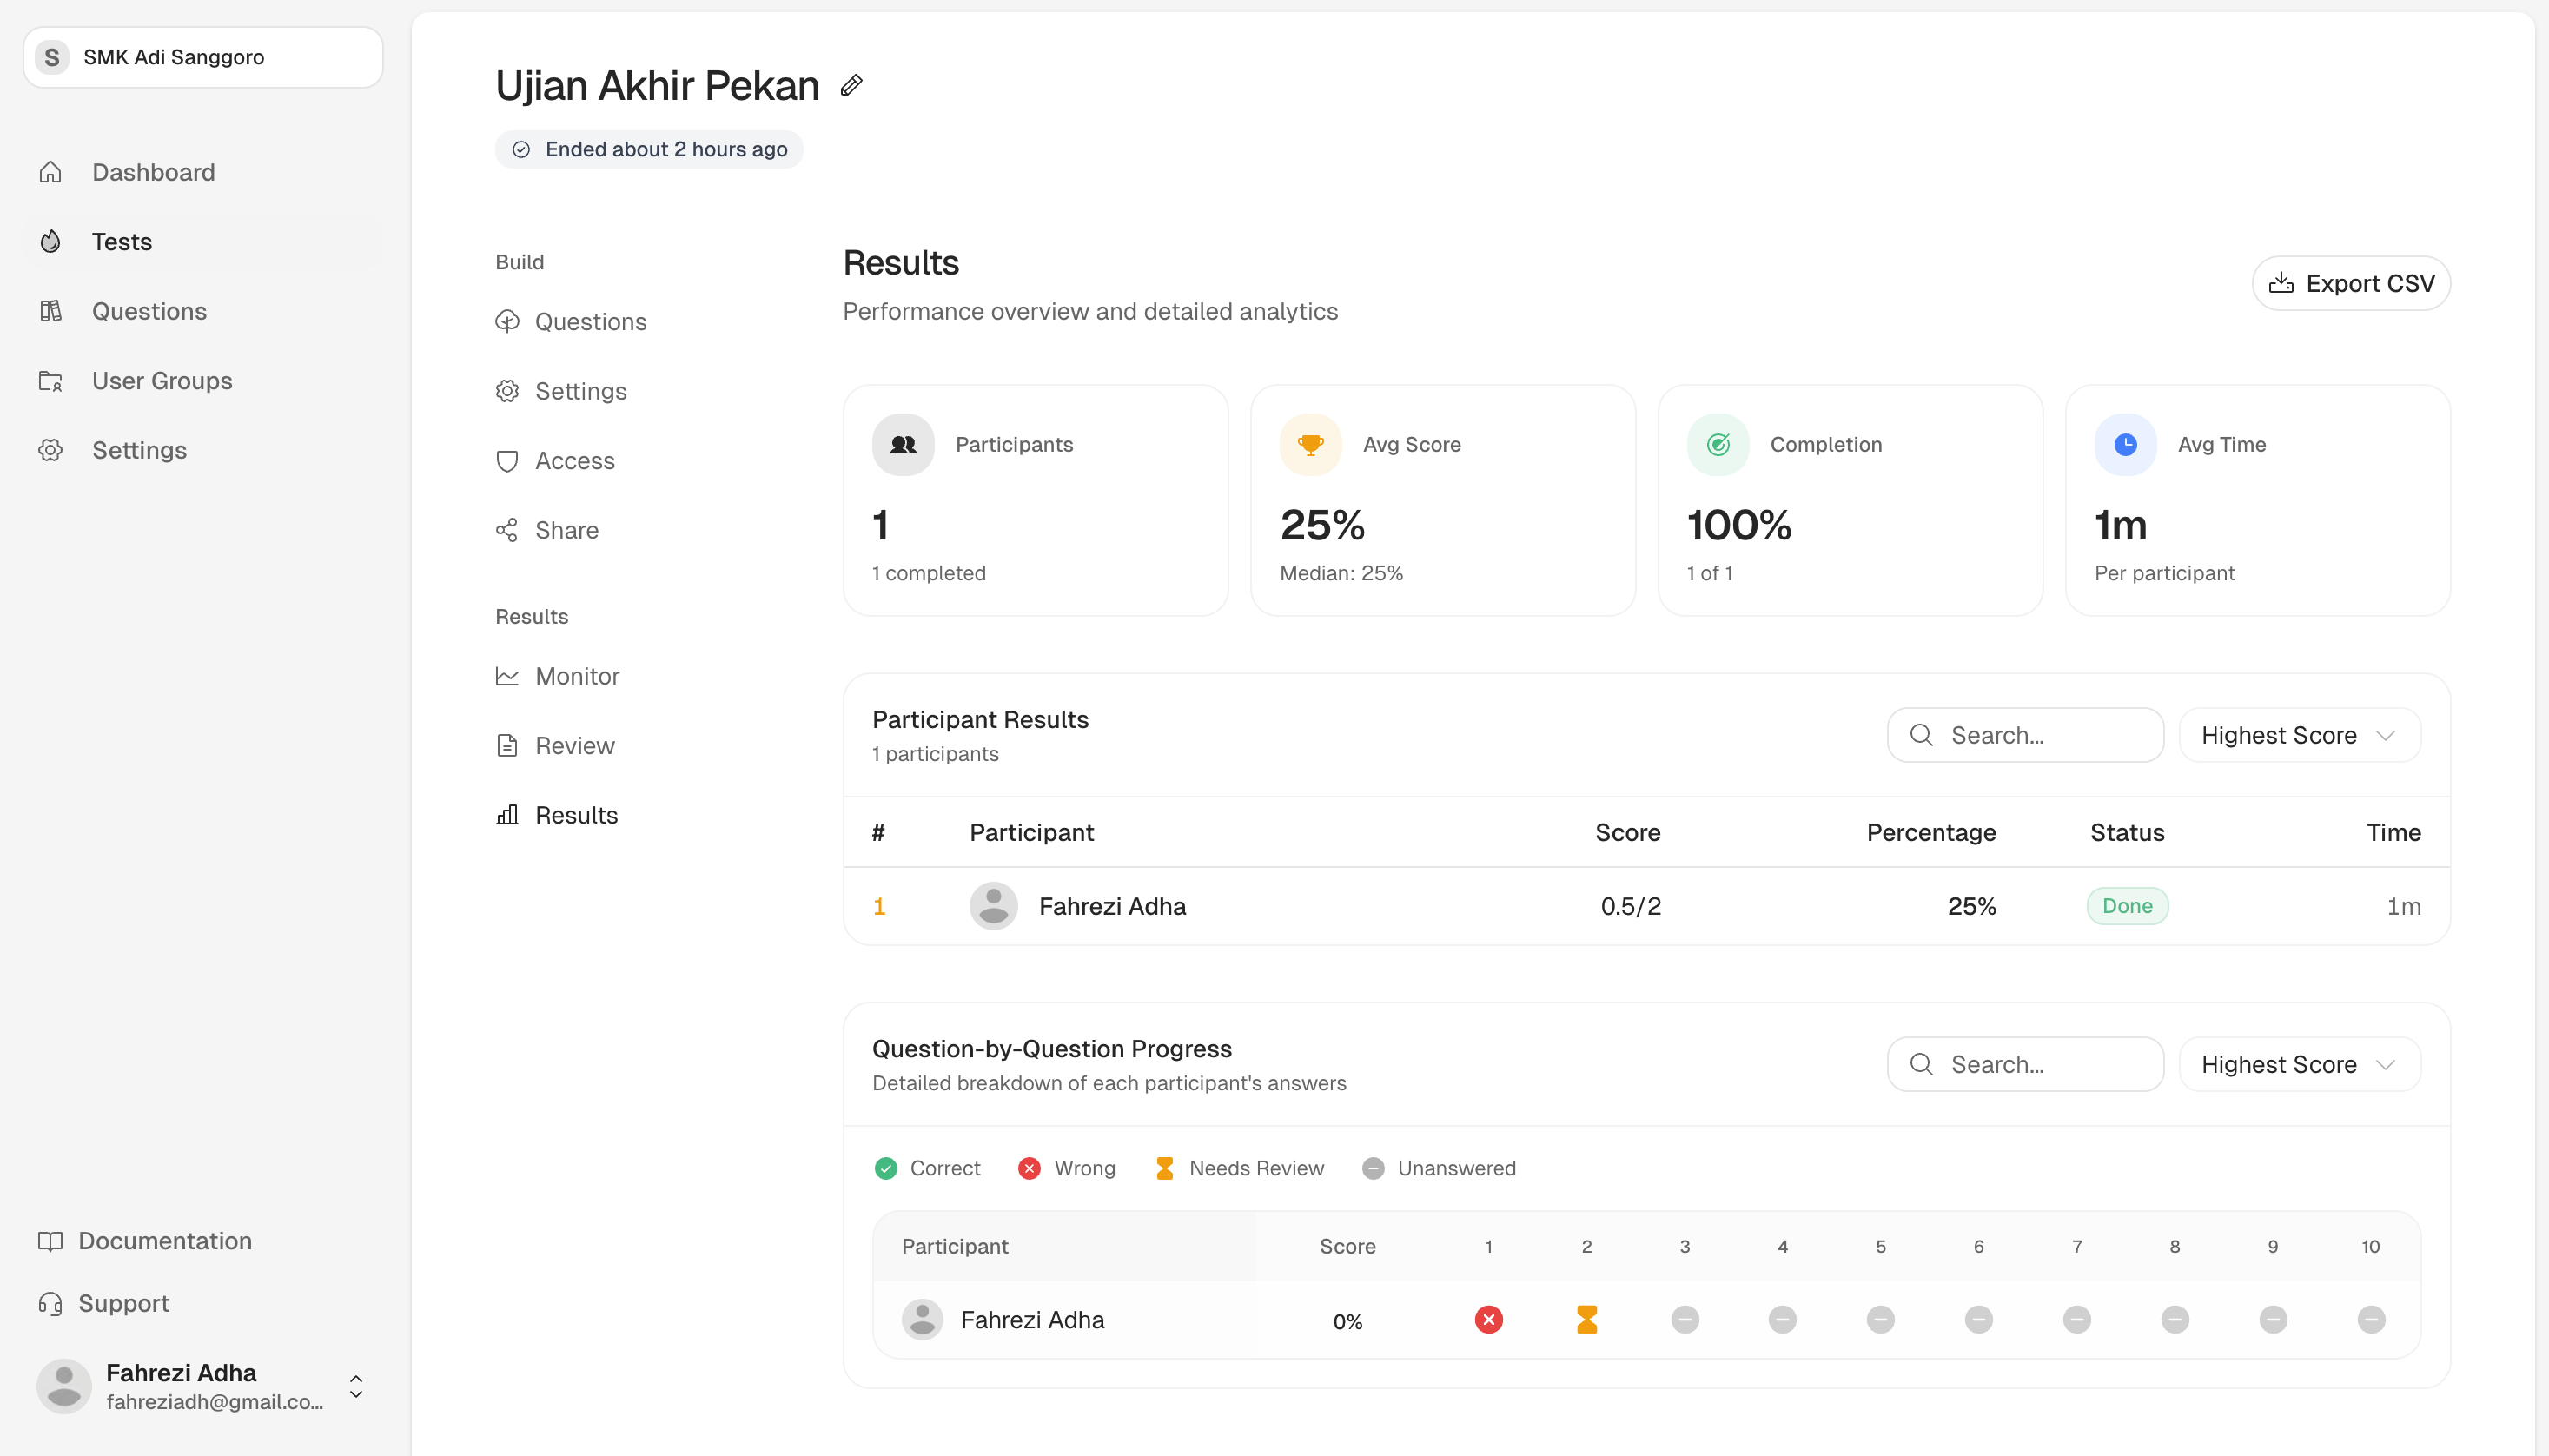Select the Monitor chart icon
The height and width of the screenshot is (1456, 2549).
[x=508, y=676]
